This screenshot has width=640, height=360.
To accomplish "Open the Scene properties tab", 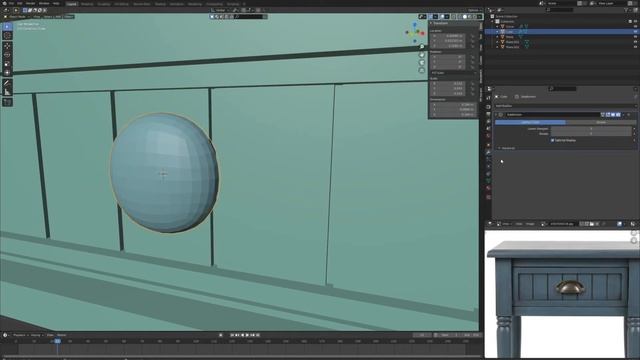I will [x=488, y=128].
